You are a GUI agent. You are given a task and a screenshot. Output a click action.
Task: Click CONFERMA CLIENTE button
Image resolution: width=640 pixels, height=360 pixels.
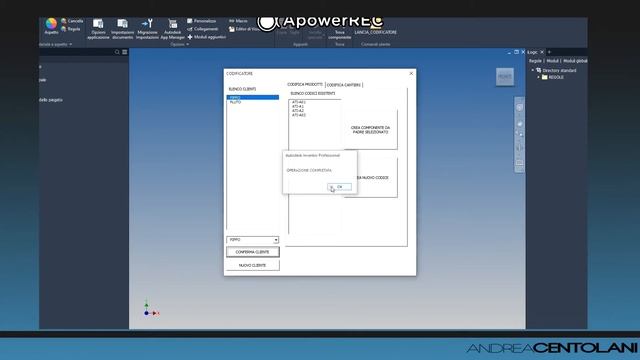[x=253, y=252]
